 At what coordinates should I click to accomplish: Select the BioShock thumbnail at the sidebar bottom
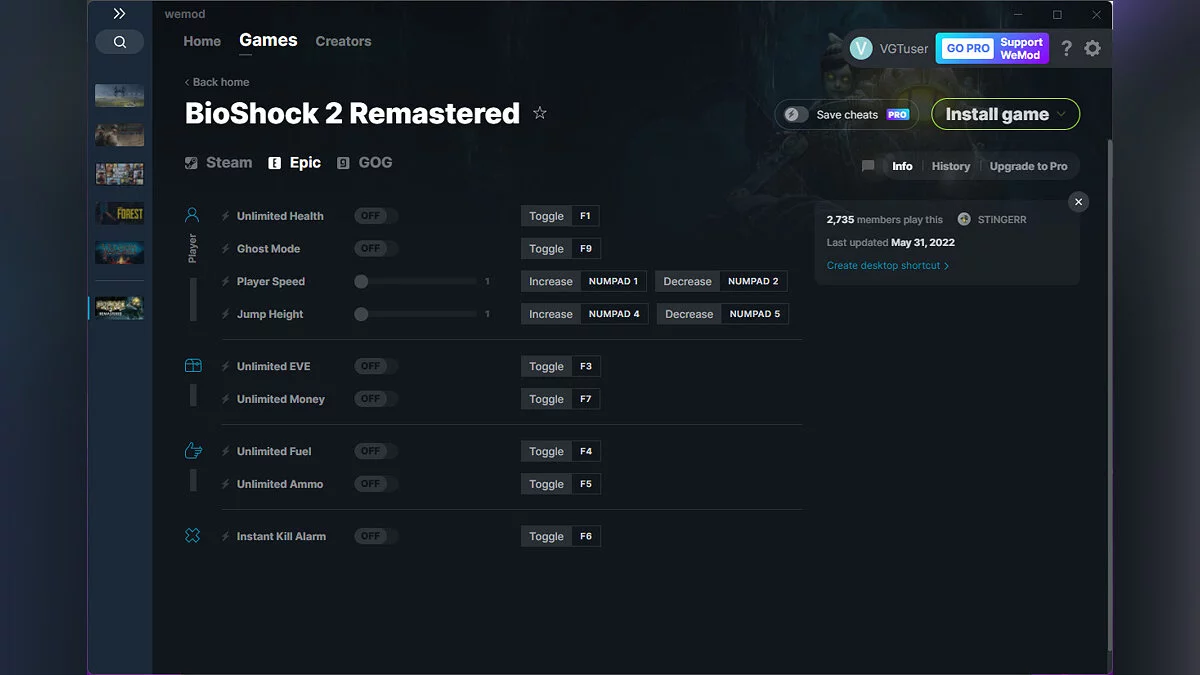click(x=119, y=308)
